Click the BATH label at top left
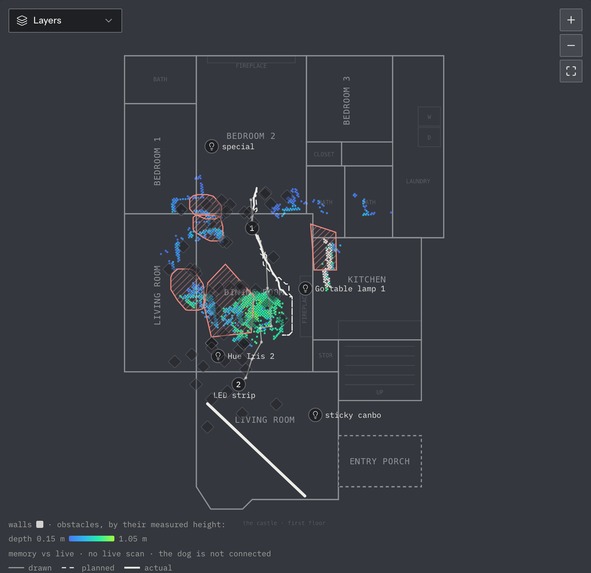The width and height of the screenshot is (591, 573). (x=160, y=79)
